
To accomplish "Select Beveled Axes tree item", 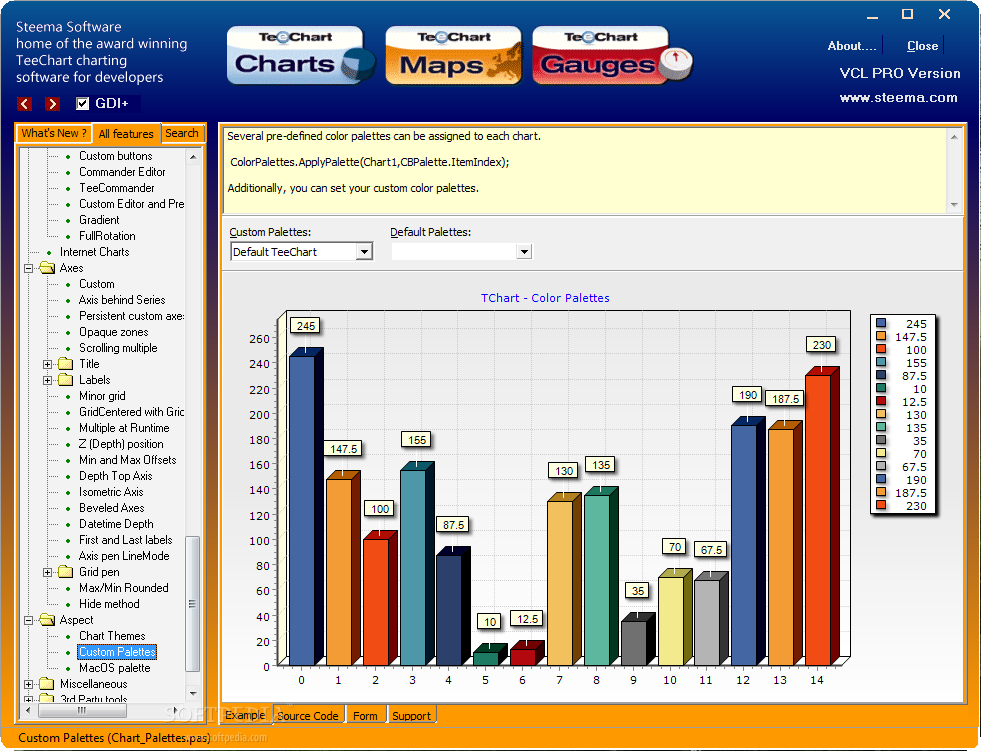I will 111,508.
